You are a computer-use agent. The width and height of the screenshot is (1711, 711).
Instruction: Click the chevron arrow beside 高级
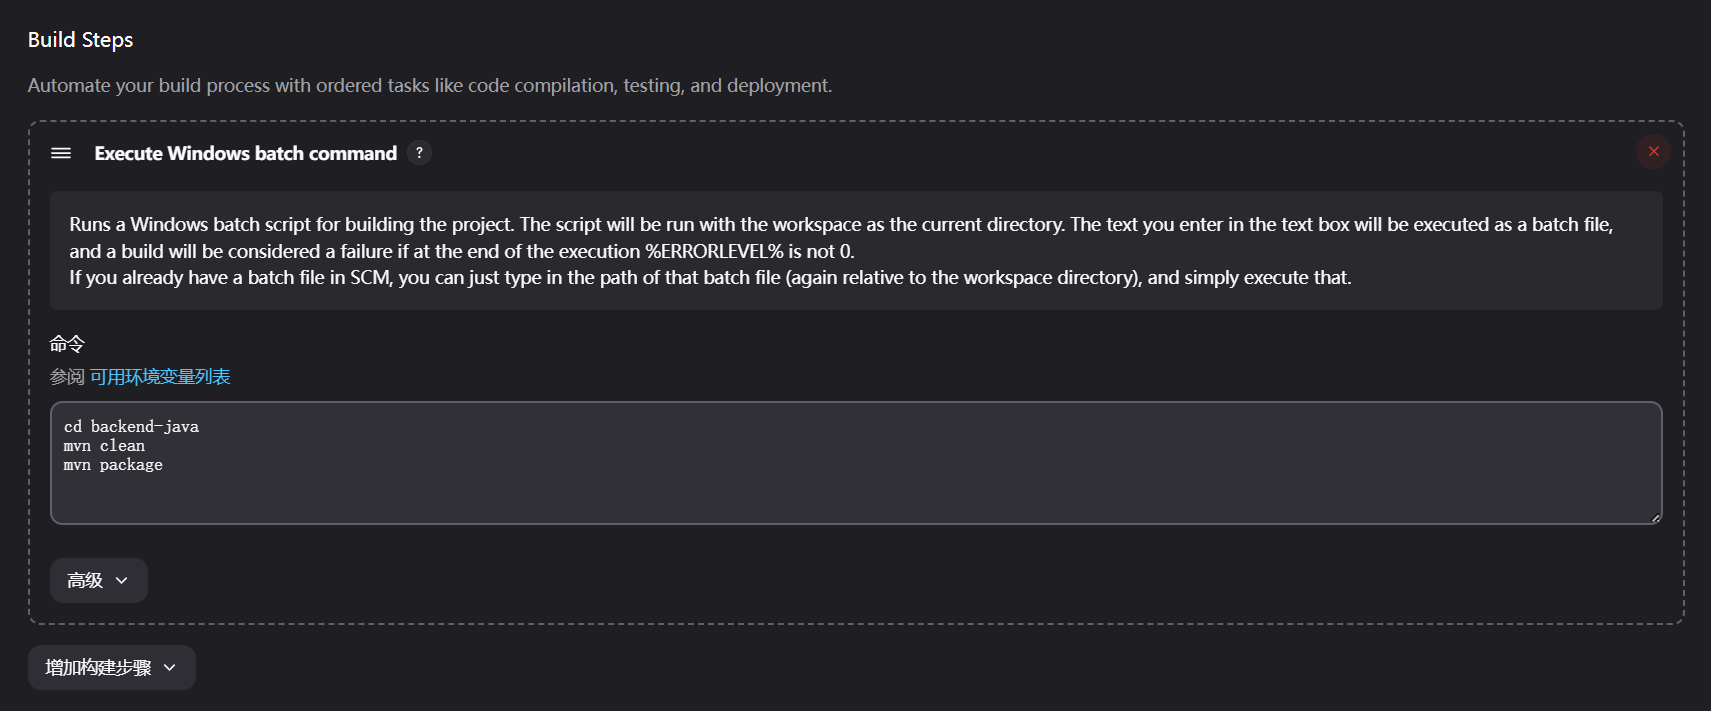122,581
